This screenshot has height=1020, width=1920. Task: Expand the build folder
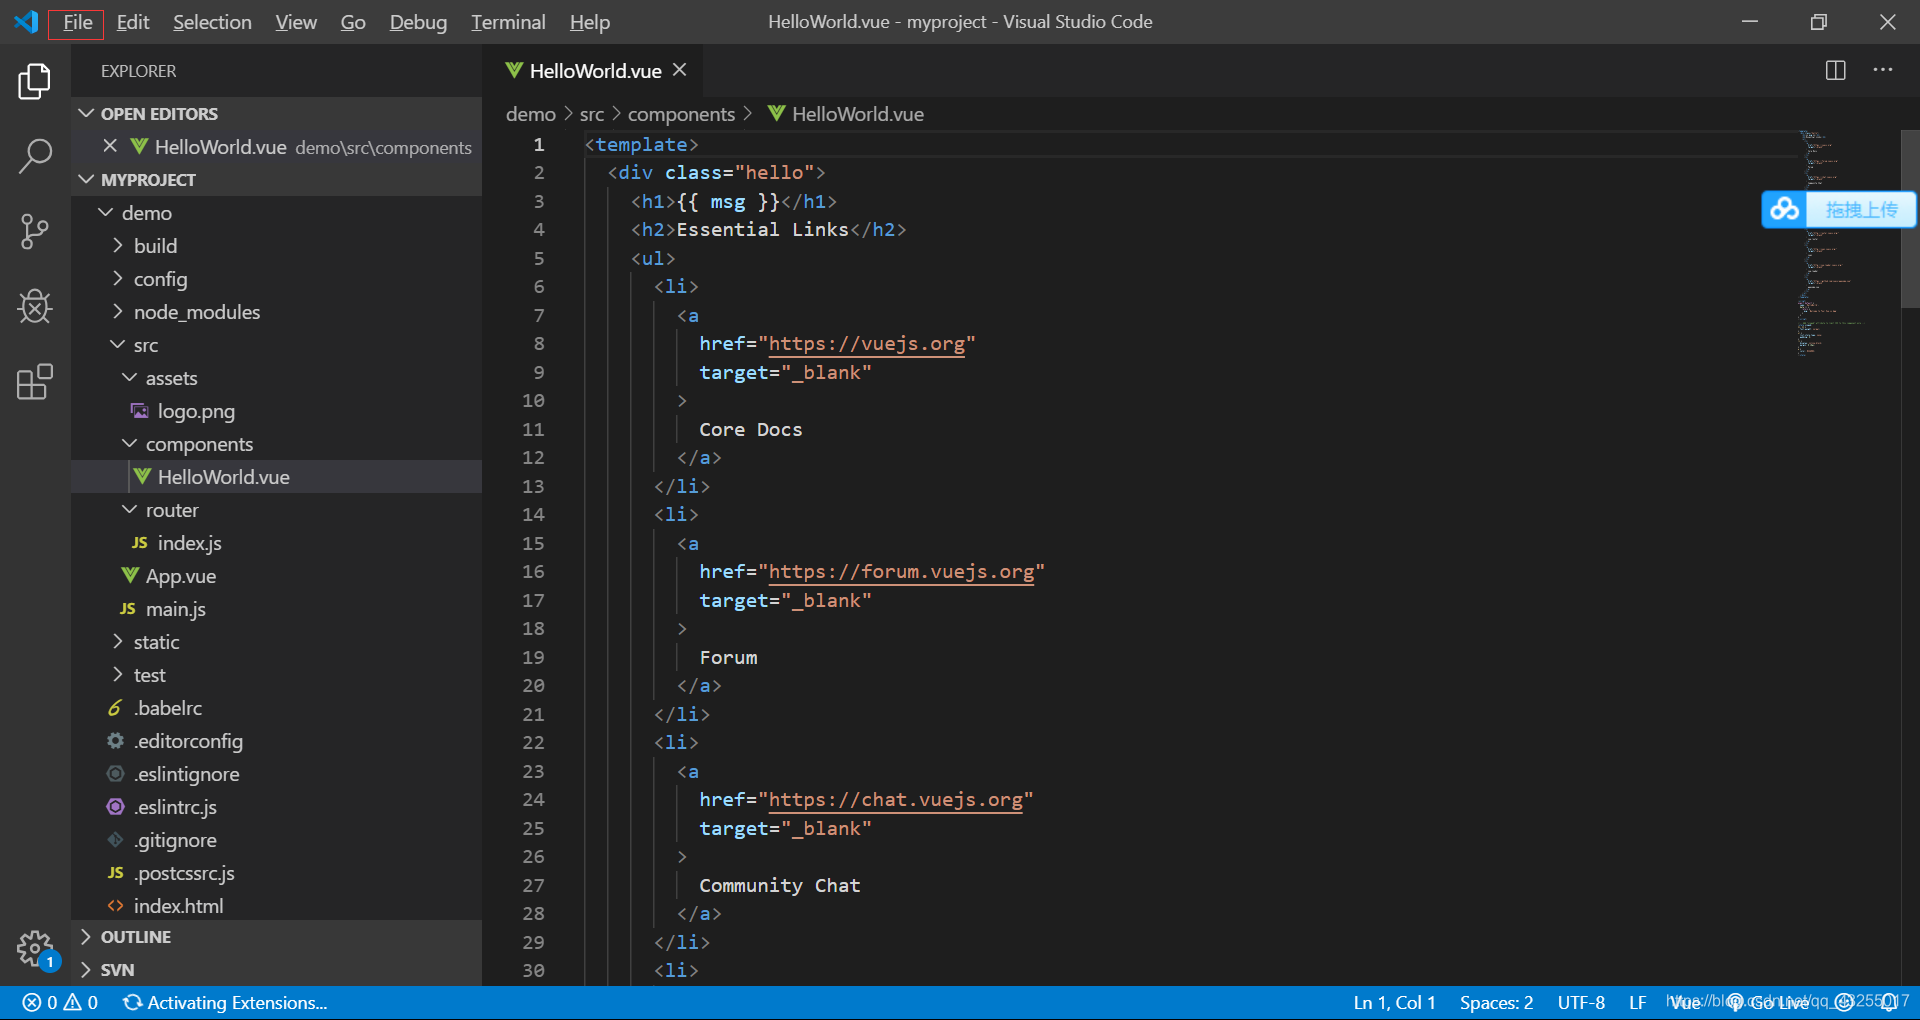tap(276, 245)
